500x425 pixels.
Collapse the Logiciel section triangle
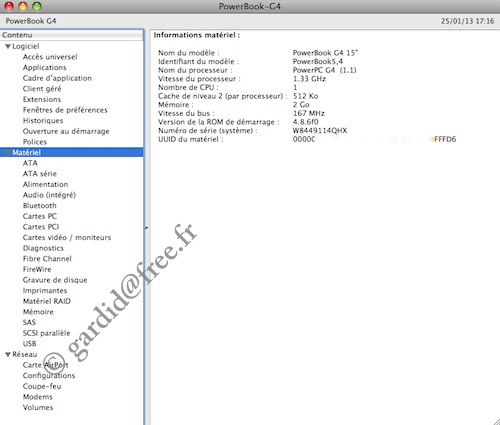pos(8,47)
